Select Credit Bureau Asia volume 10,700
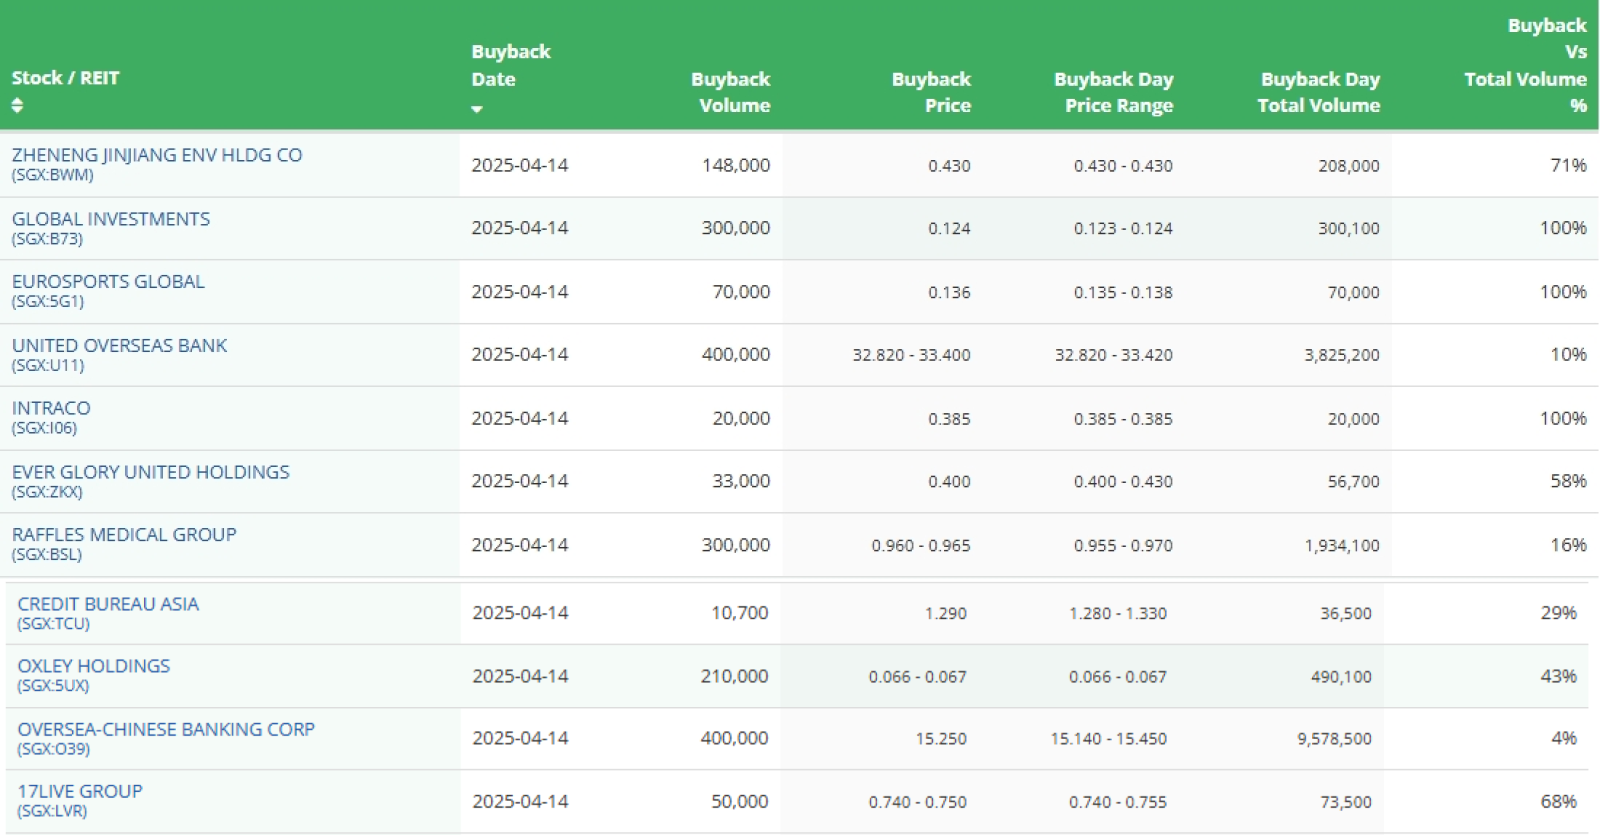1600x835 pixels. coord(740,613)
